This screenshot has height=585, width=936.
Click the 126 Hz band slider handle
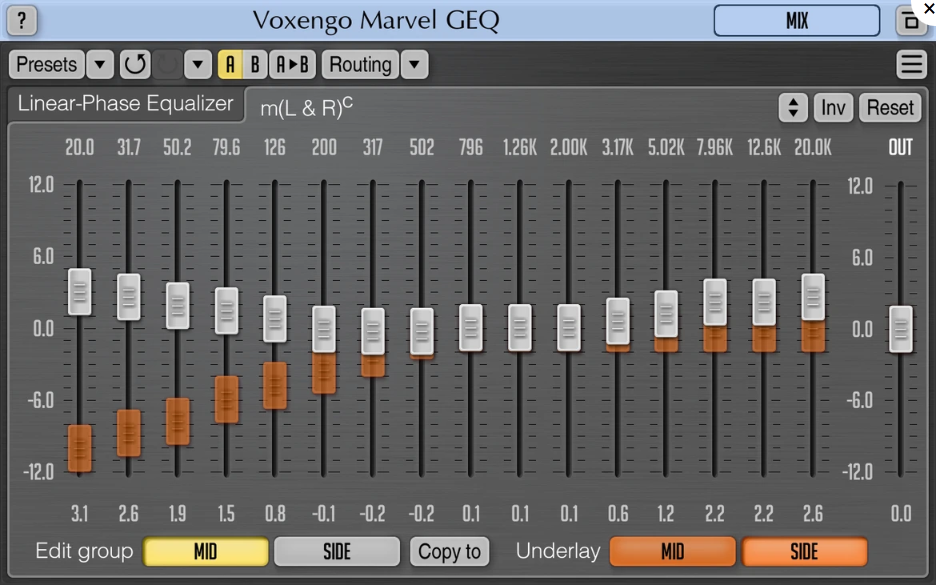[x=275, y=319]
